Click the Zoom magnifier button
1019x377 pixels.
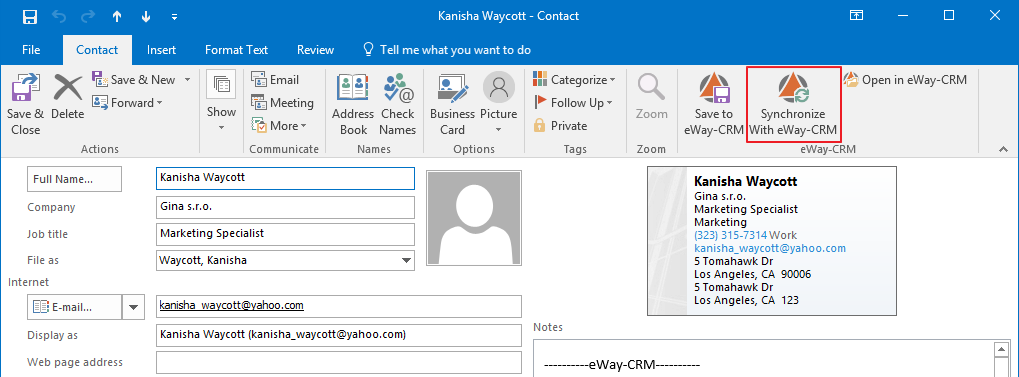(651, 96)
